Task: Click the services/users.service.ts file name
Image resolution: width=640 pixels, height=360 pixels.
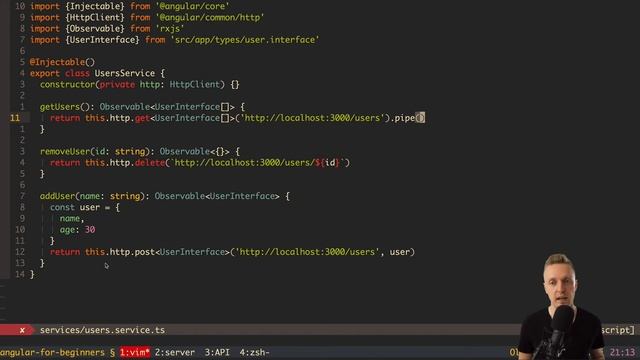Action: 102,330
